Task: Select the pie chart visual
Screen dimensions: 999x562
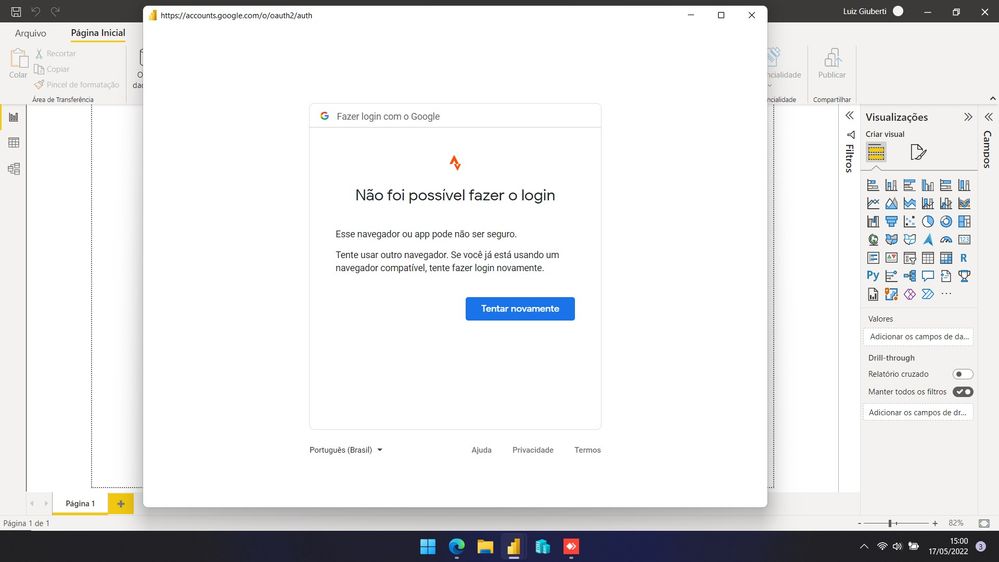Action: 928,222
